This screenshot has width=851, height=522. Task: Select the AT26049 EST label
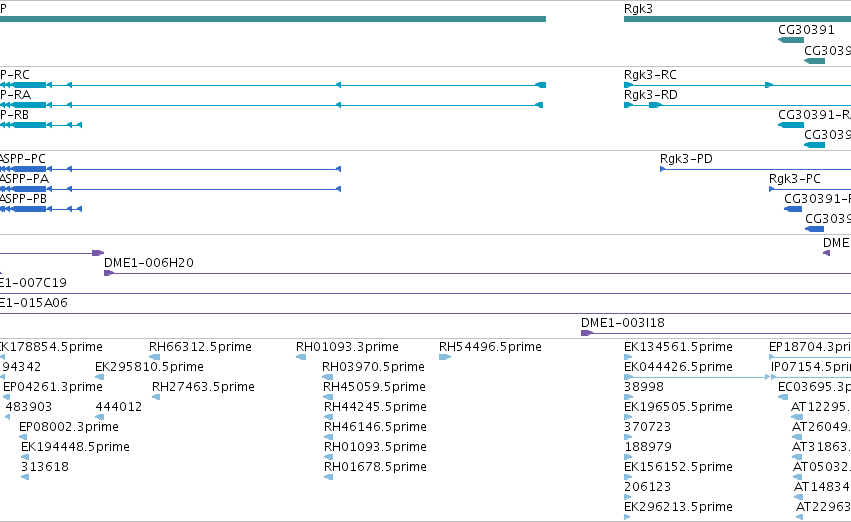822,427
